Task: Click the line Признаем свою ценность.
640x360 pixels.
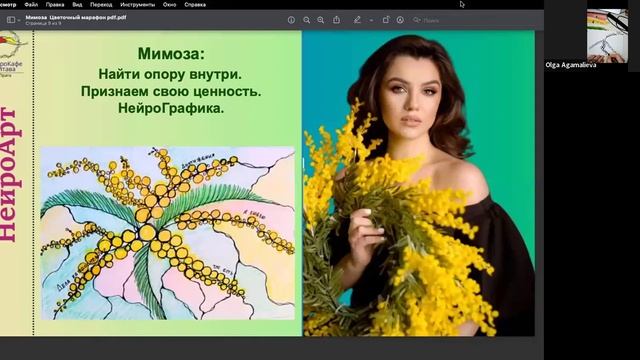Action: click(171, 91)
